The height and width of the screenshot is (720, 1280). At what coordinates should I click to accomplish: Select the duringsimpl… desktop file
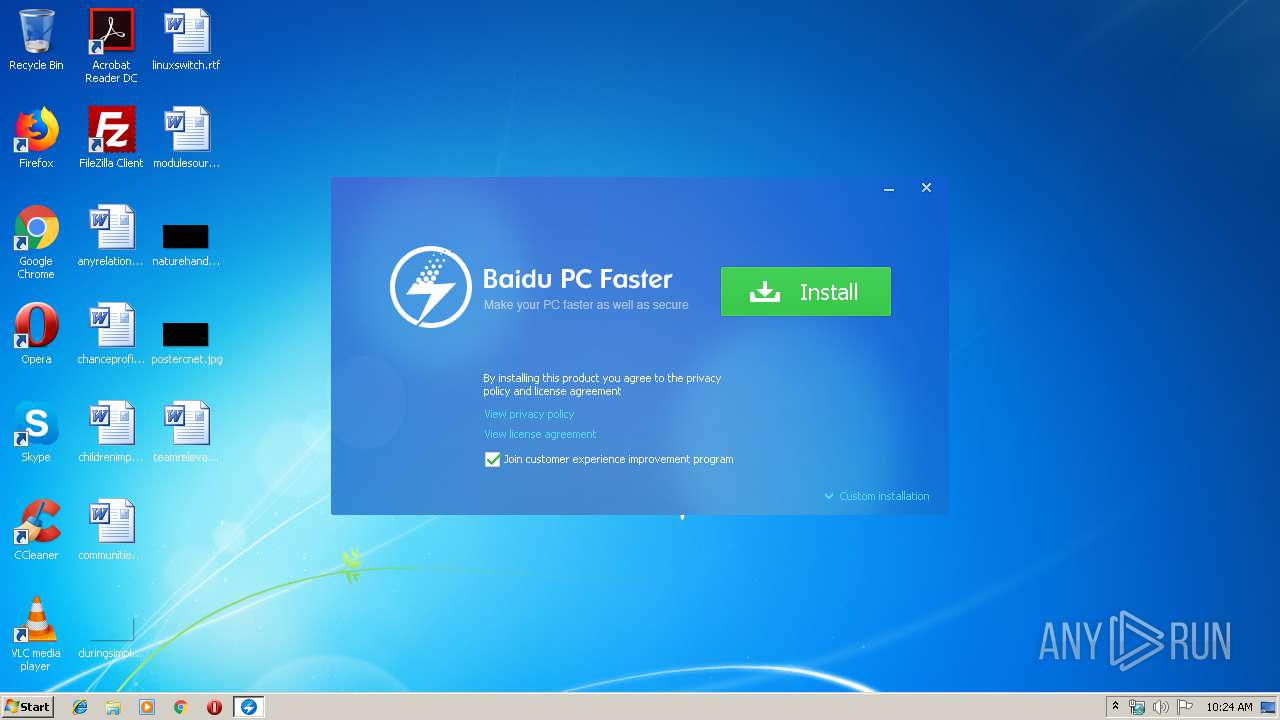tap(111, 640)
